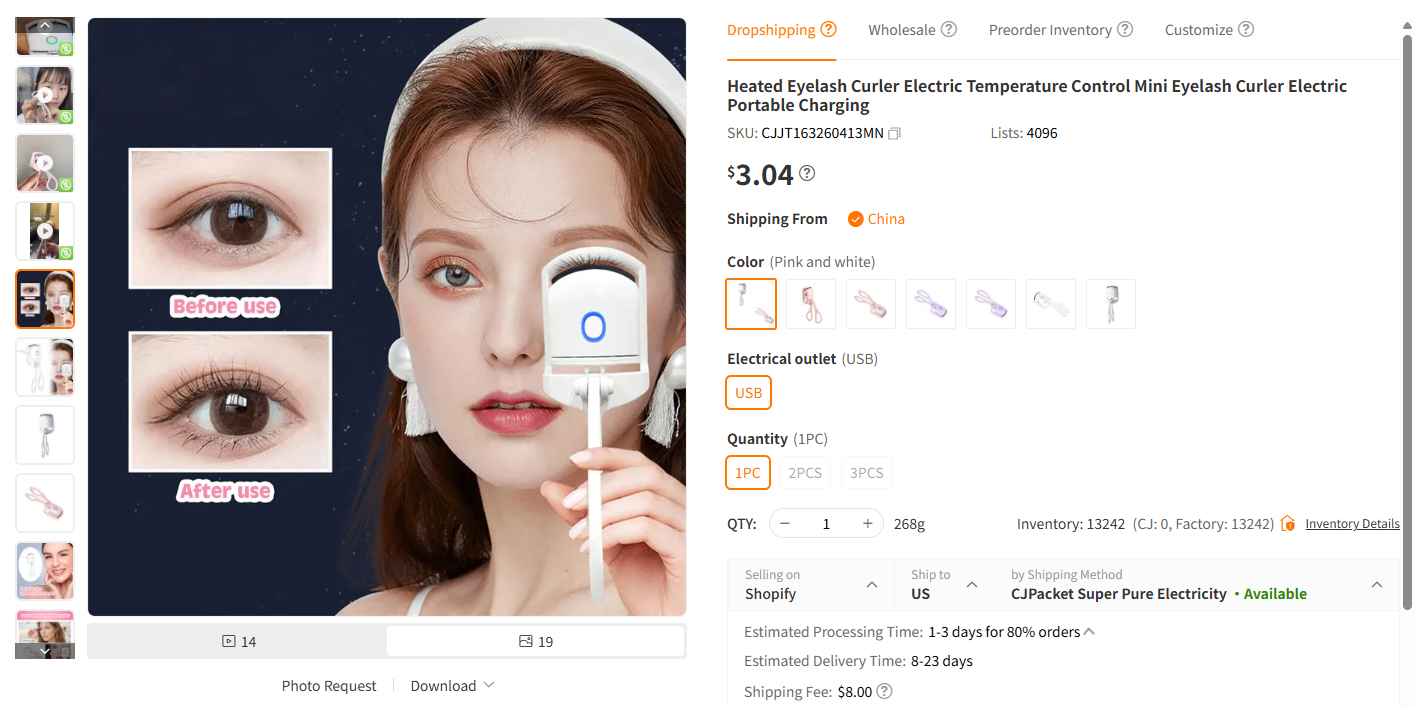1425x706 pixels.
Task: Select the USB electrical outlet option
Action: [748, 392]
